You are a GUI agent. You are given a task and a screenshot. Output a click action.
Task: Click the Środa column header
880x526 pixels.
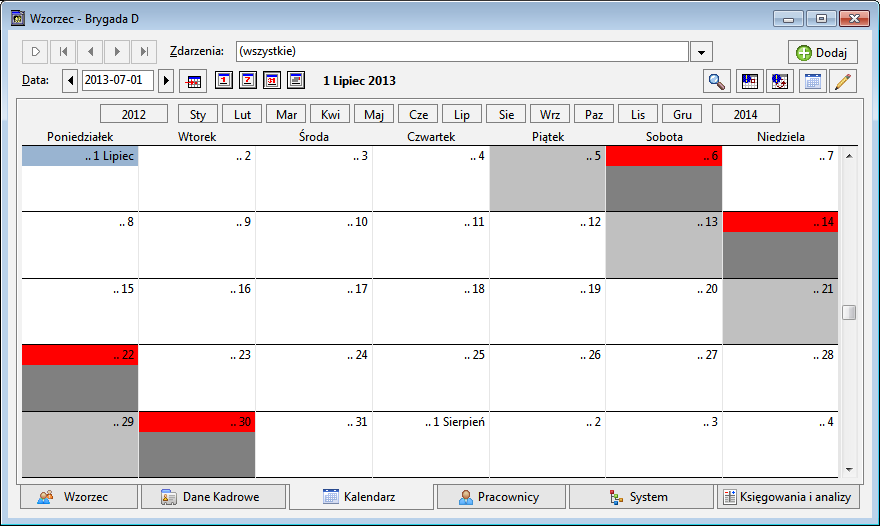click(314, 136)
